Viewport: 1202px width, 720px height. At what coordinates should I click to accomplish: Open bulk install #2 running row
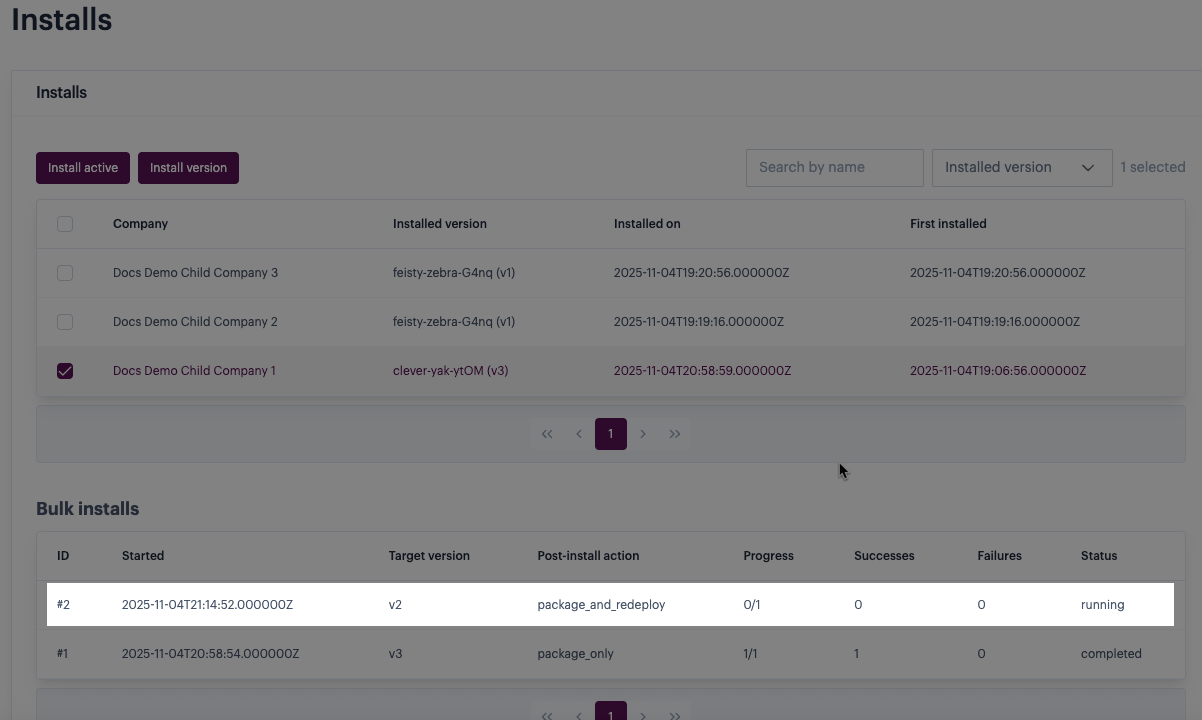610,605
